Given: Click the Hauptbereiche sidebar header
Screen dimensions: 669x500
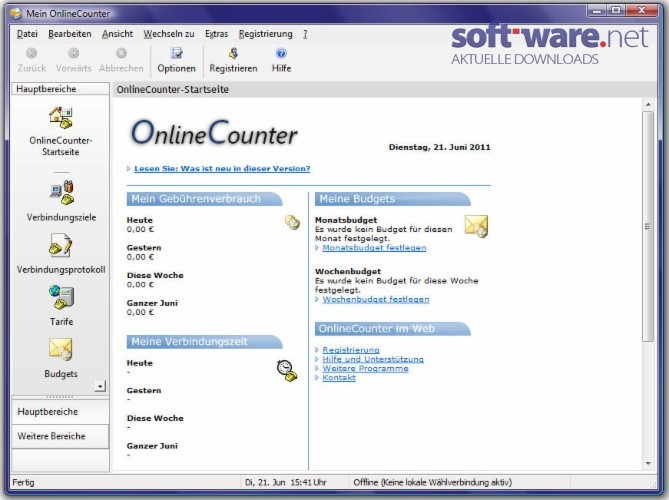Looking at the screenshot, I should pyautogui.click(x=60, y=89).
